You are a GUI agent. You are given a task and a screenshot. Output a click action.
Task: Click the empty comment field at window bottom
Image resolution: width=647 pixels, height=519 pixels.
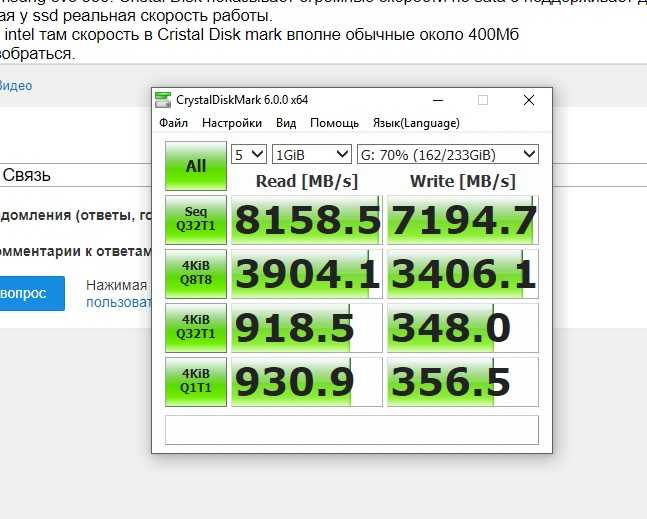352,430
